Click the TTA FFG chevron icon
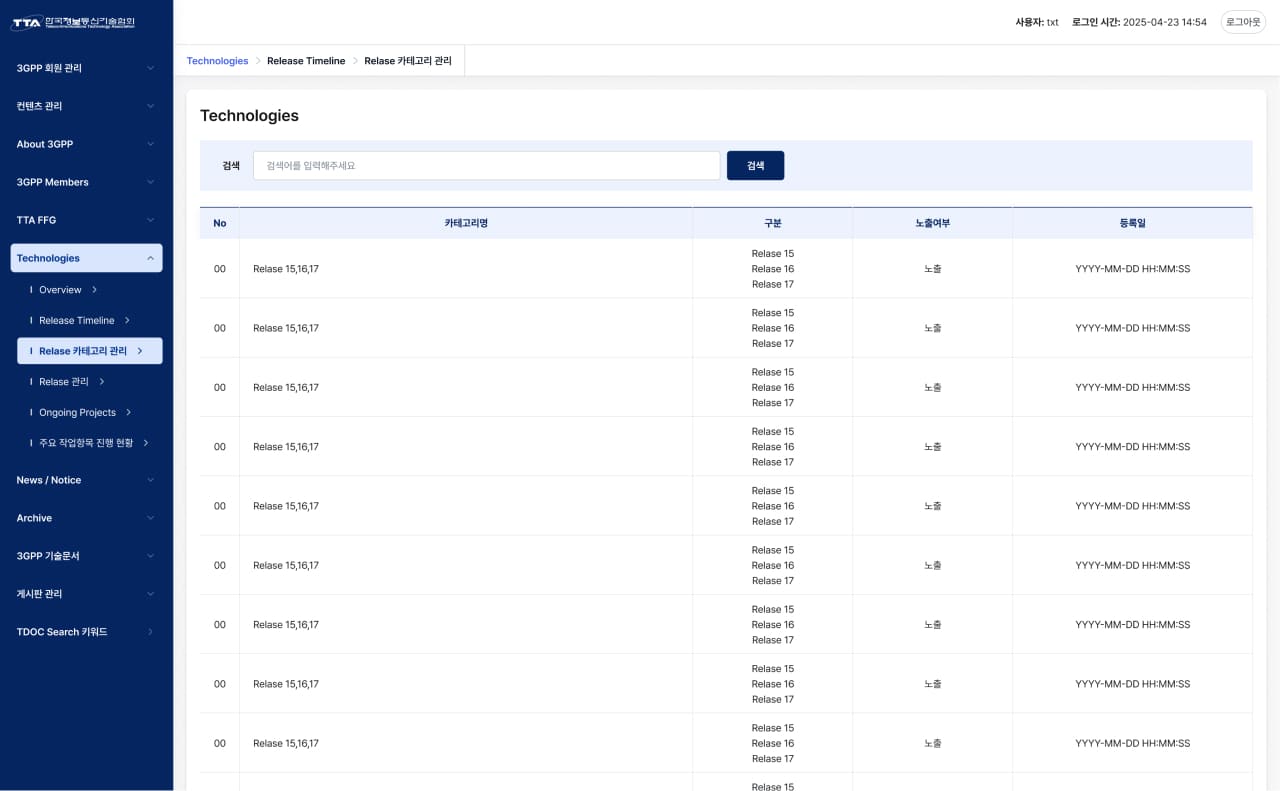 pyautogui.click(x=150, y=220)
